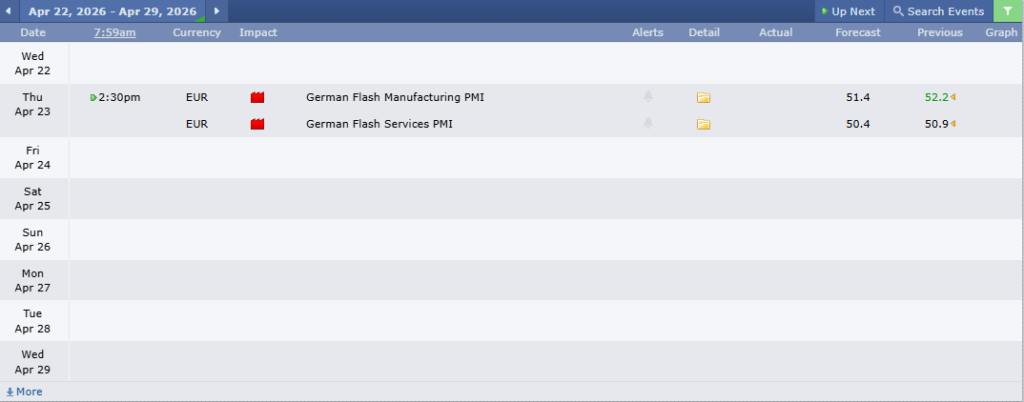Toggle alert bell for German Flash Services PMI
The width and height of the screenshot is (1024, 402).
(648, 123)
